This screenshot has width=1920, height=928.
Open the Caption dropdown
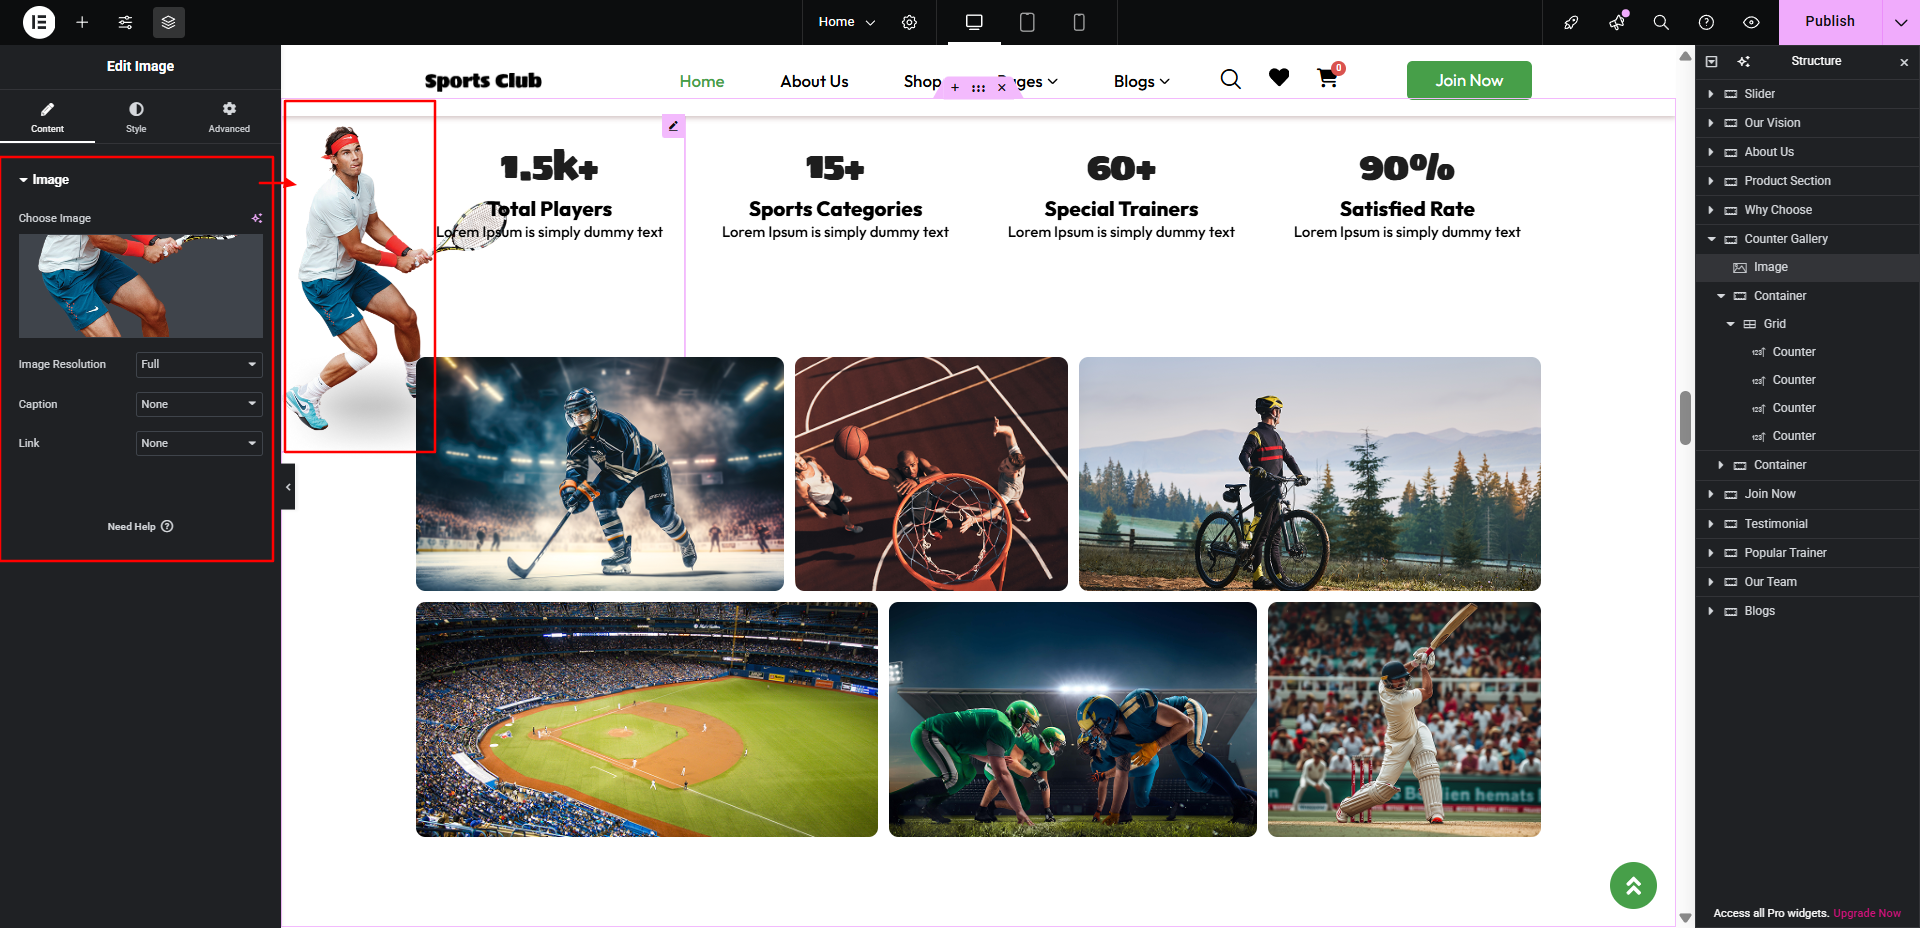pos(199,404)
